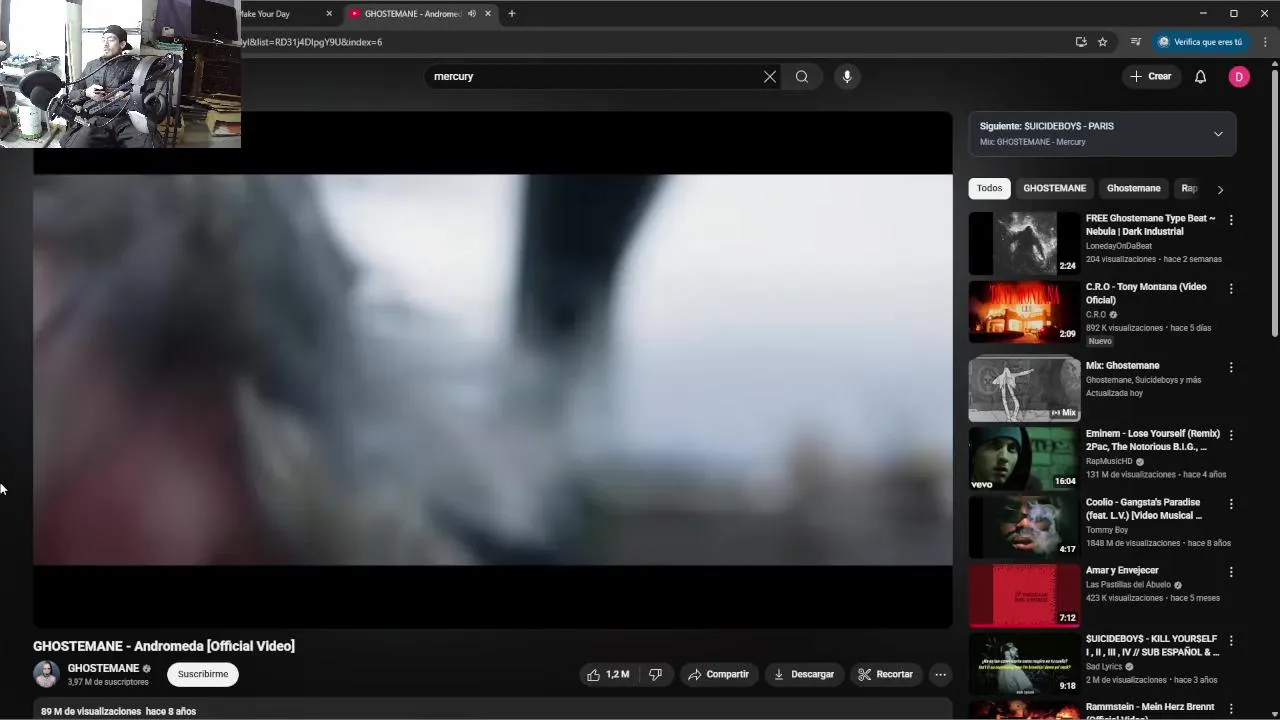Open options for Coolio - Gangsta's Paradise
This screenshot has width=1280, height=720.
point(1231,504)
